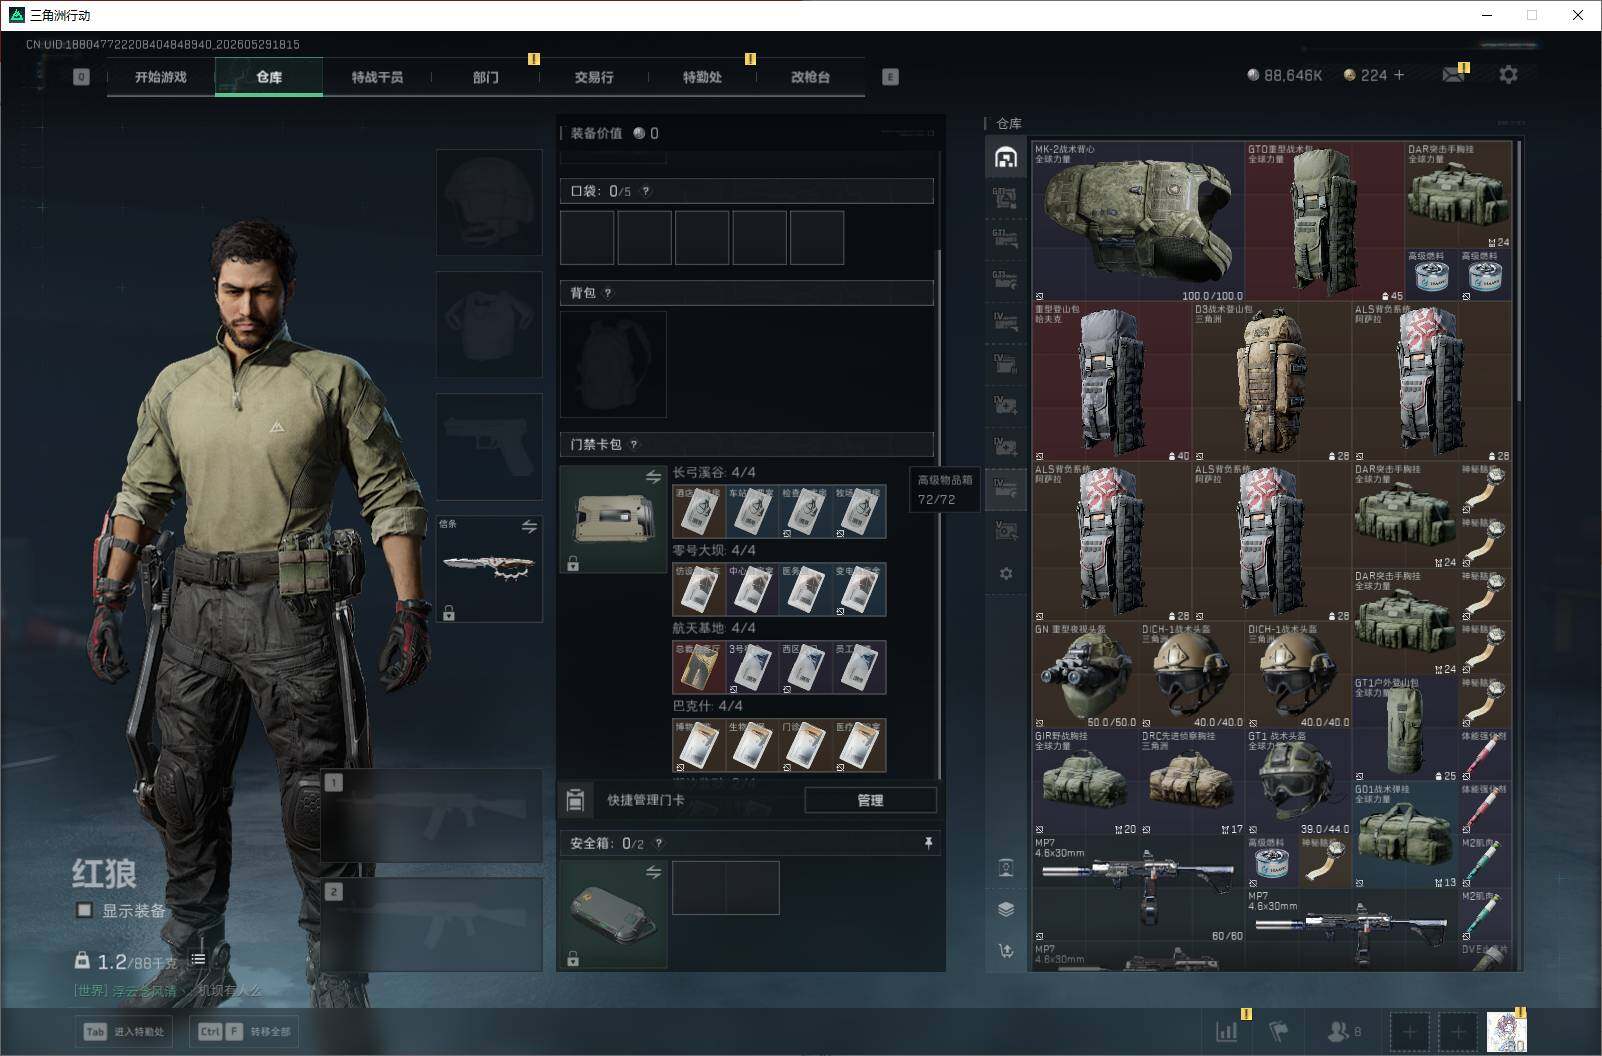
Task: Select the DRC先进侦察胸挂 chest rig
Action: coord(1192,783)
